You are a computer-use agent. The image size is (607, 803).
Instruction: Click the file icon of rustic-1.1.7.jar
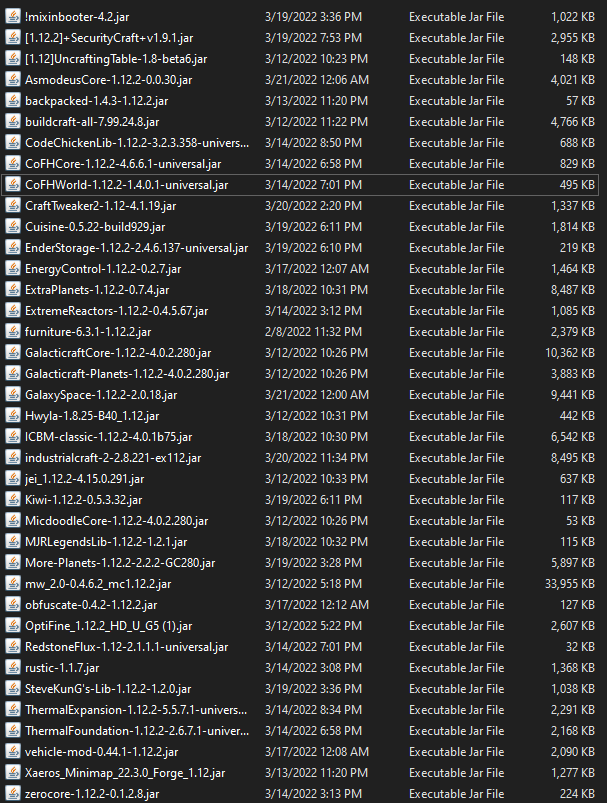point(13,667)
